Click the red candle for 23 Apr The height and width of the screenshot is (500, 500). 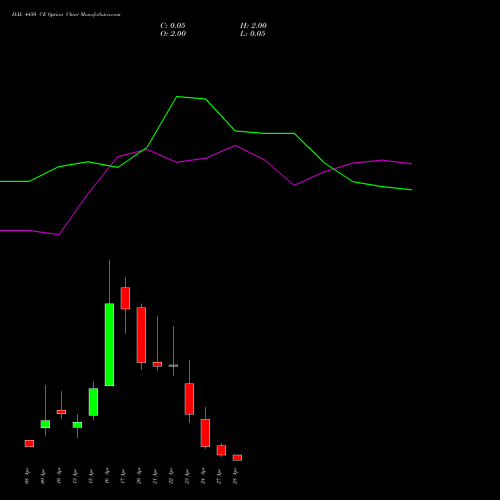click(189, 399)
